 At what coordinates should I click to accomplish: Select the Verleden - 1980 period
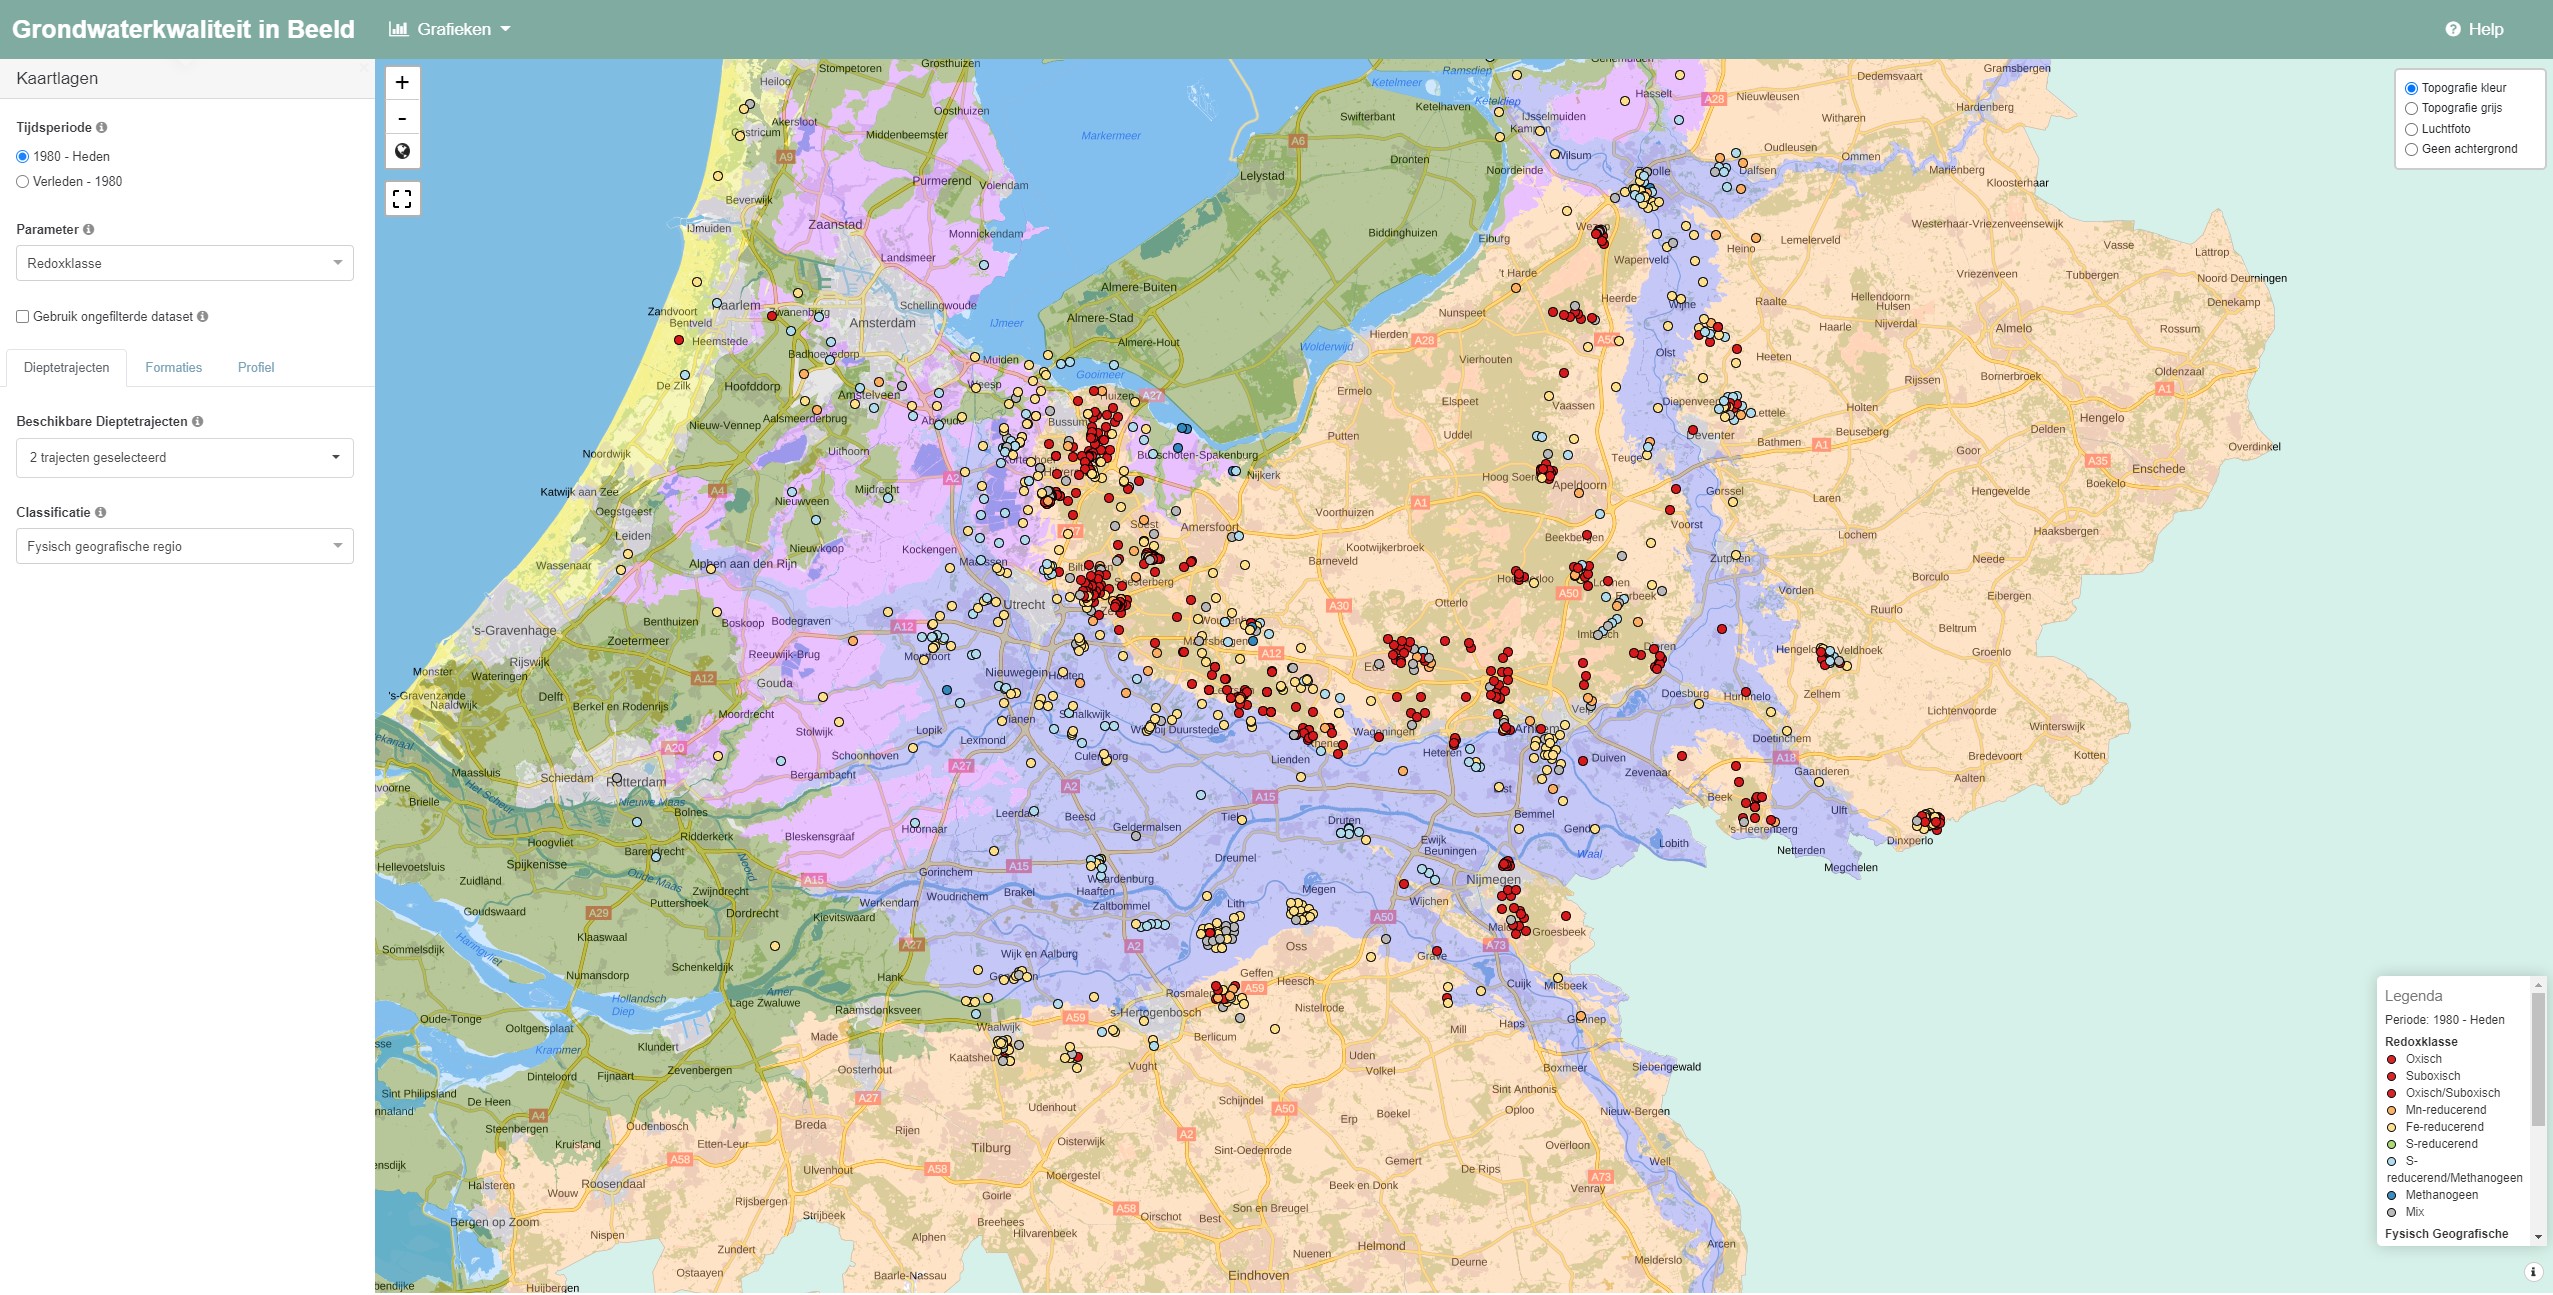pos(23,182)
